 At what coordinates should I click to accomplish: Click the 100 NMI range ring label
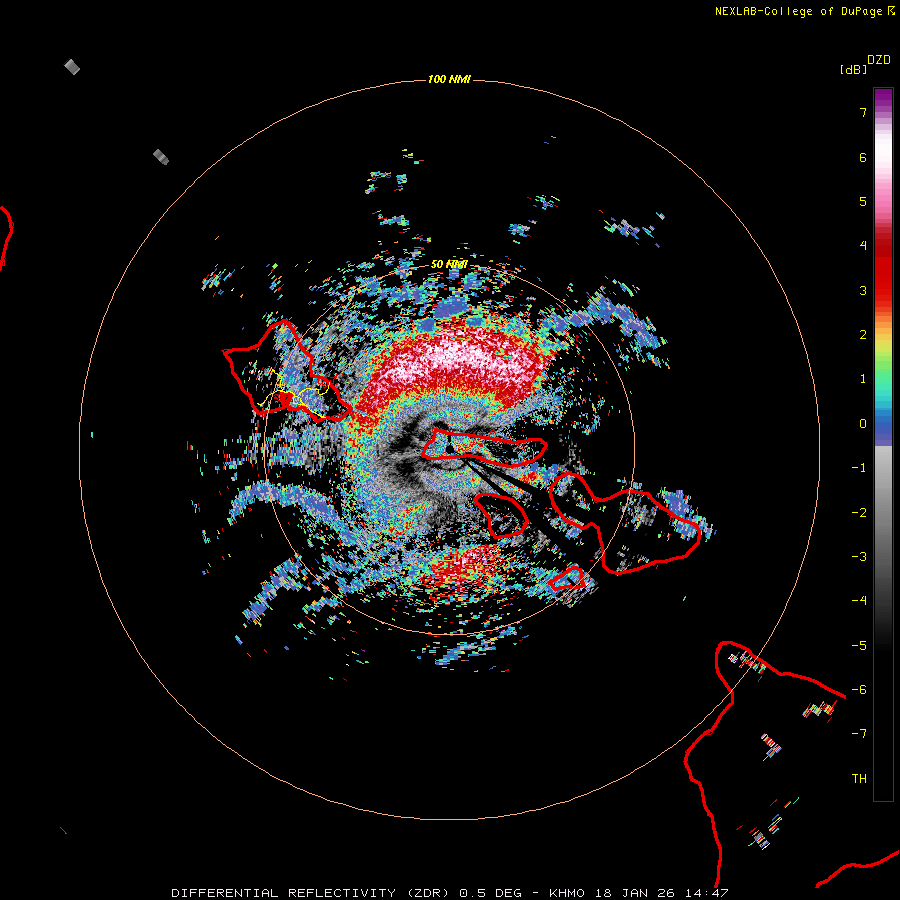(449, 79)
